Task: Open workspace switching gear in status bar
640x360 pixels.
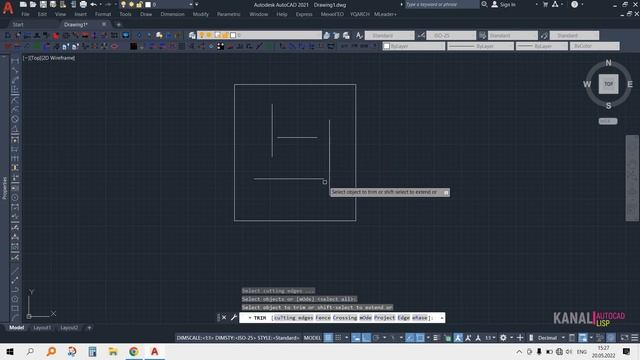Action: pyautogui.click(x=503, y=338)
